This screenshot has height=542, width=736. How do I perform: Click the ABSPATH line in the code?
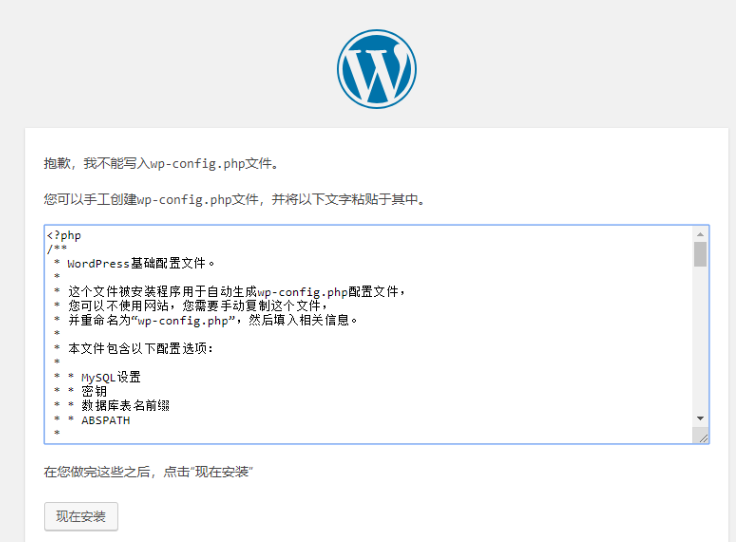point(105,420)
